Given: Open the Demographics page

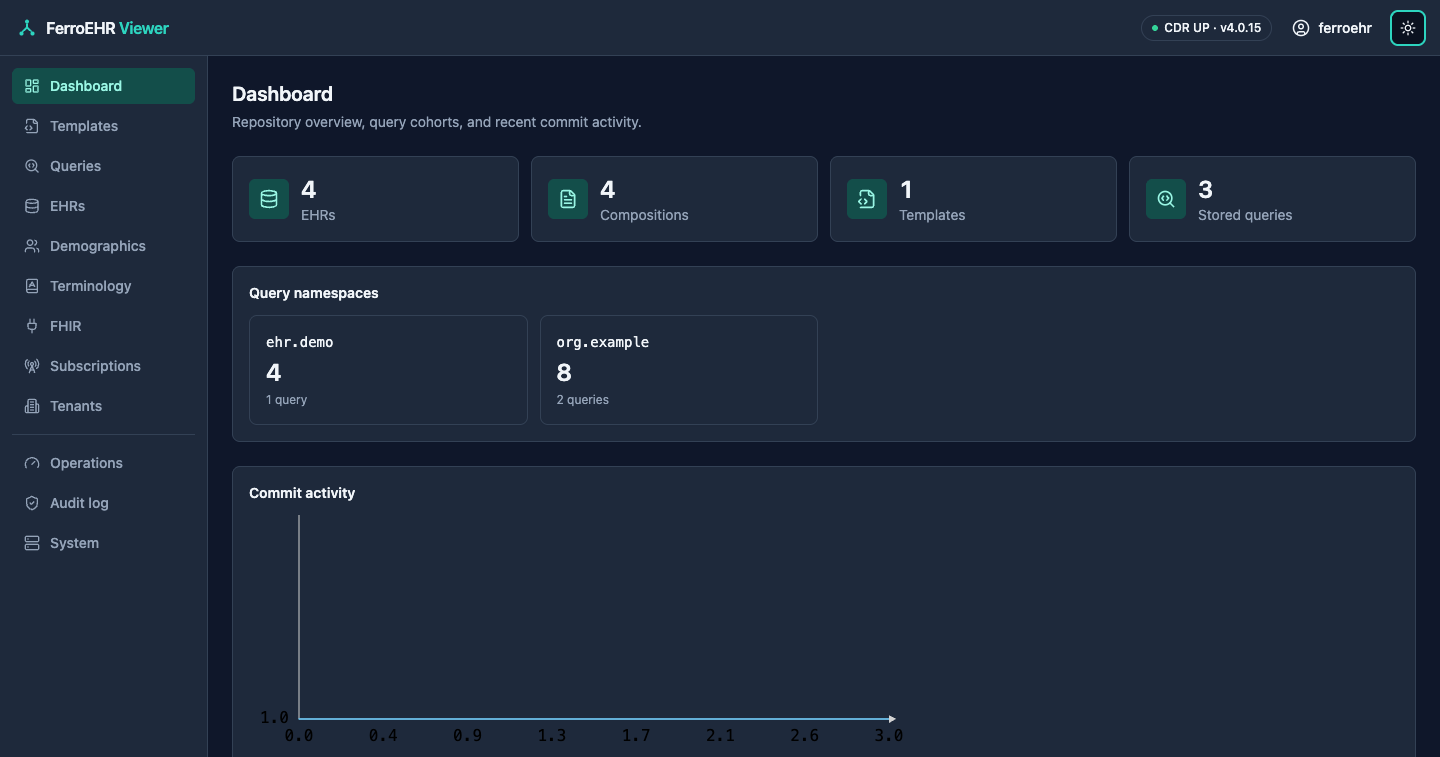Looking at the screenshot, I should pyautogui.click(x=103, y=246).
